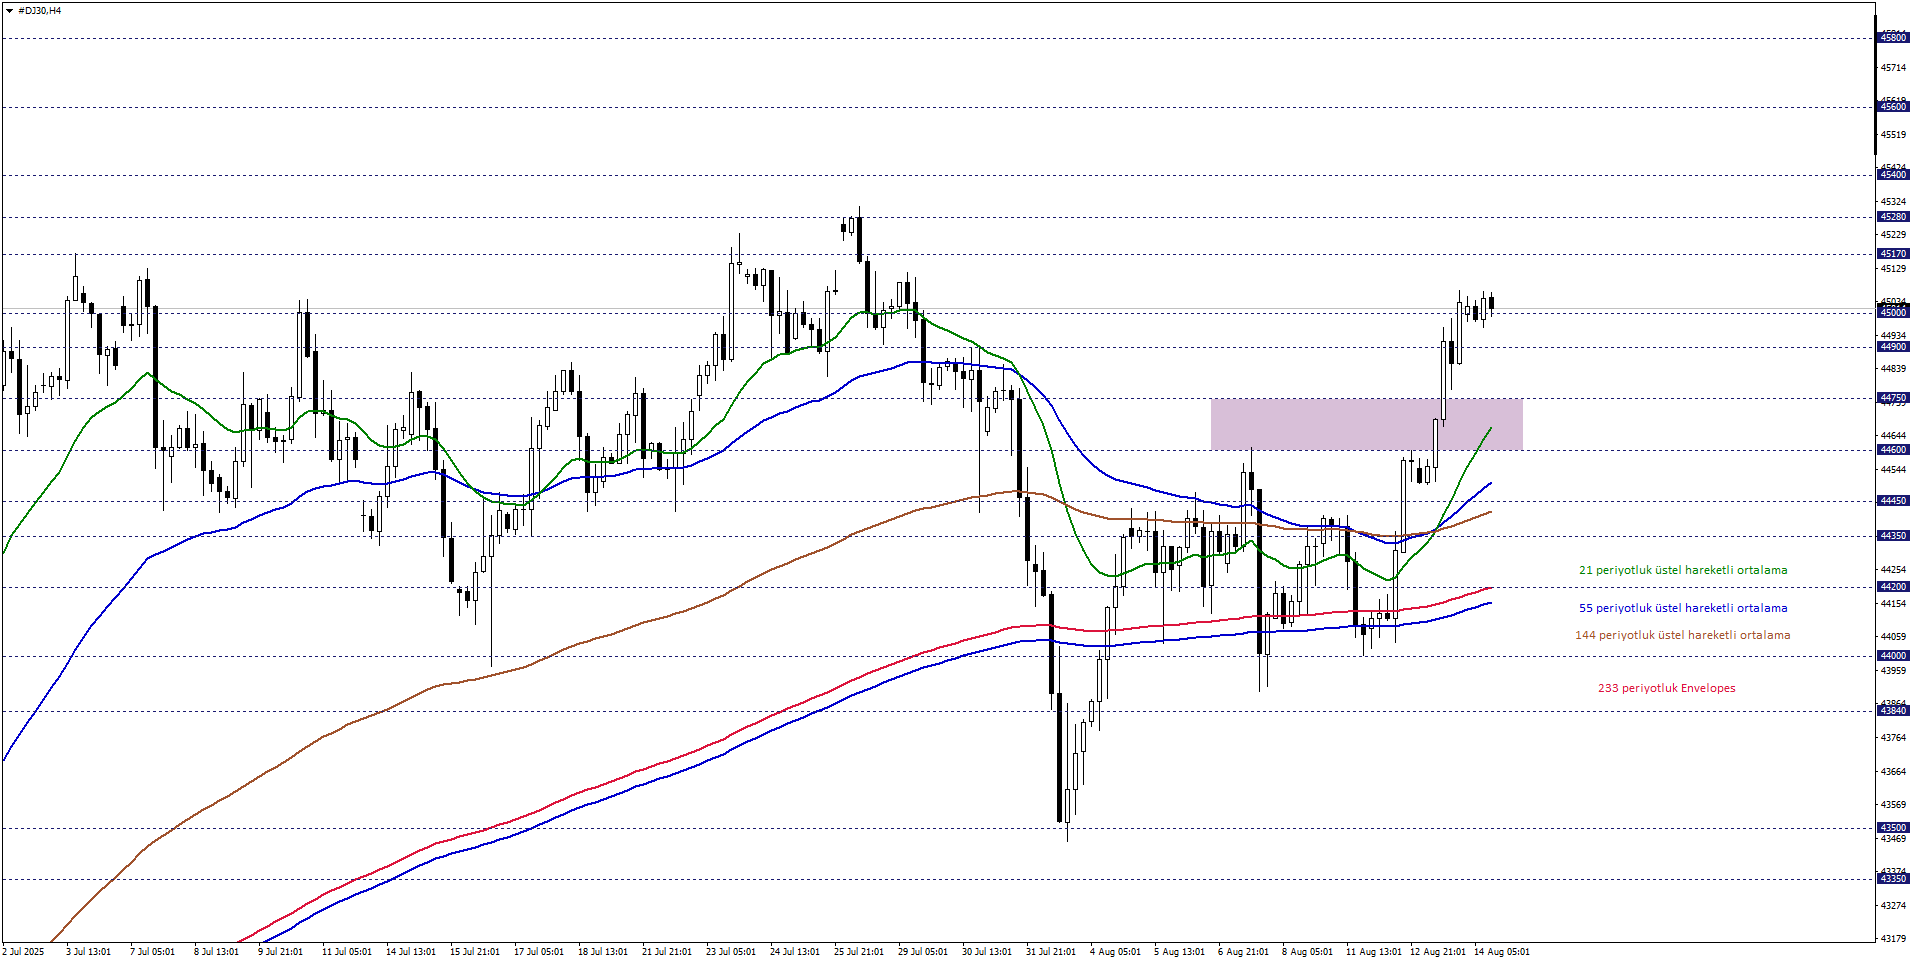The height and width of the screenshot is (963, 1916).
Task: Click the 7 Jul 05:01 time axis label
Action: pos(152,952)
